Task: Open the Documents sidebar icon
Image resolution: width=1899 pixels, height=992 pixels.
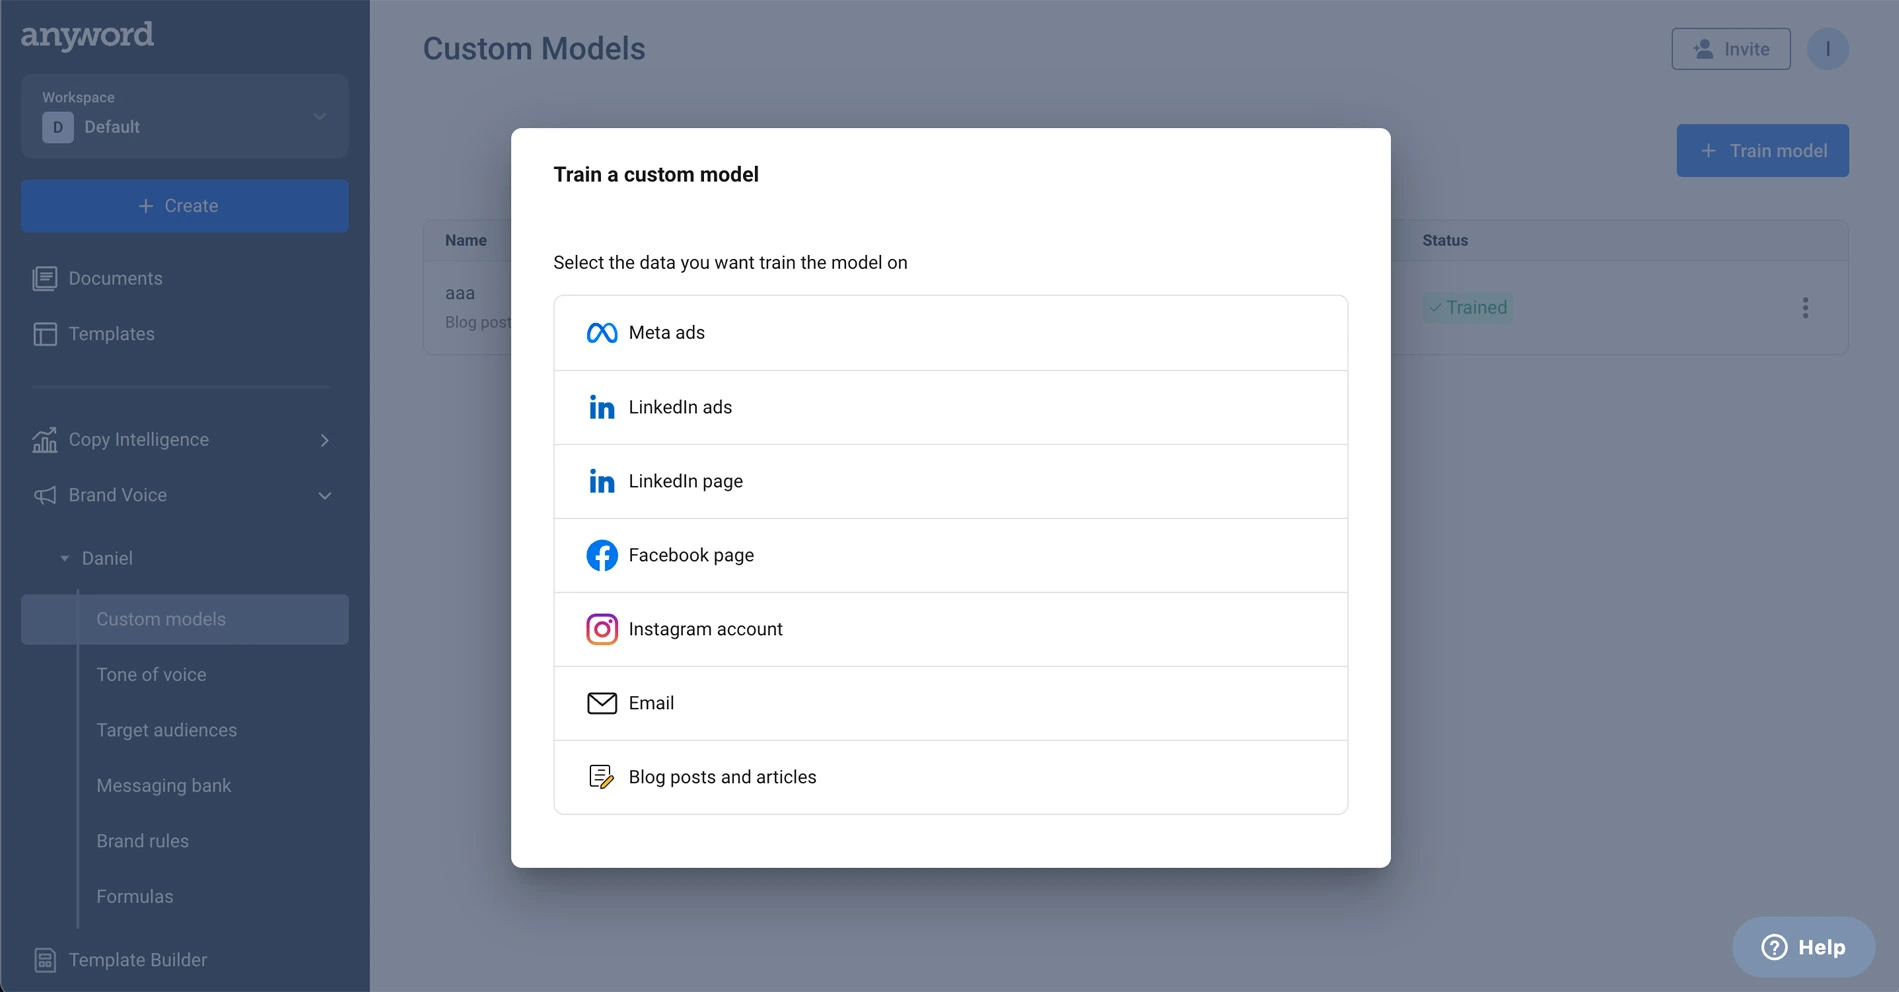Action: tap(45, 279)
